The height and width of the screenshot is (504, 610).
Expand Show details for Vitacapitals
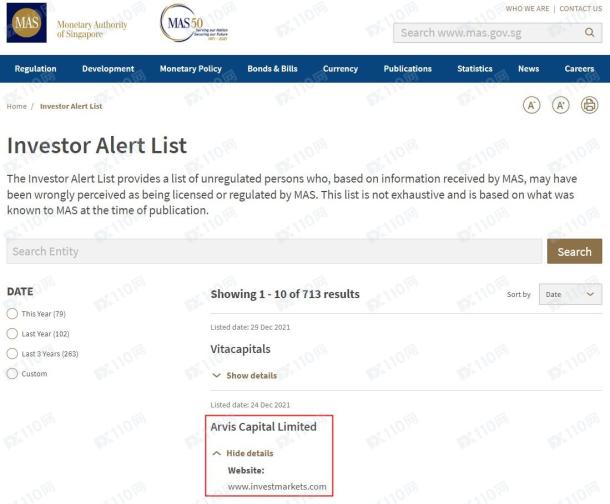[x=245, y=376]
